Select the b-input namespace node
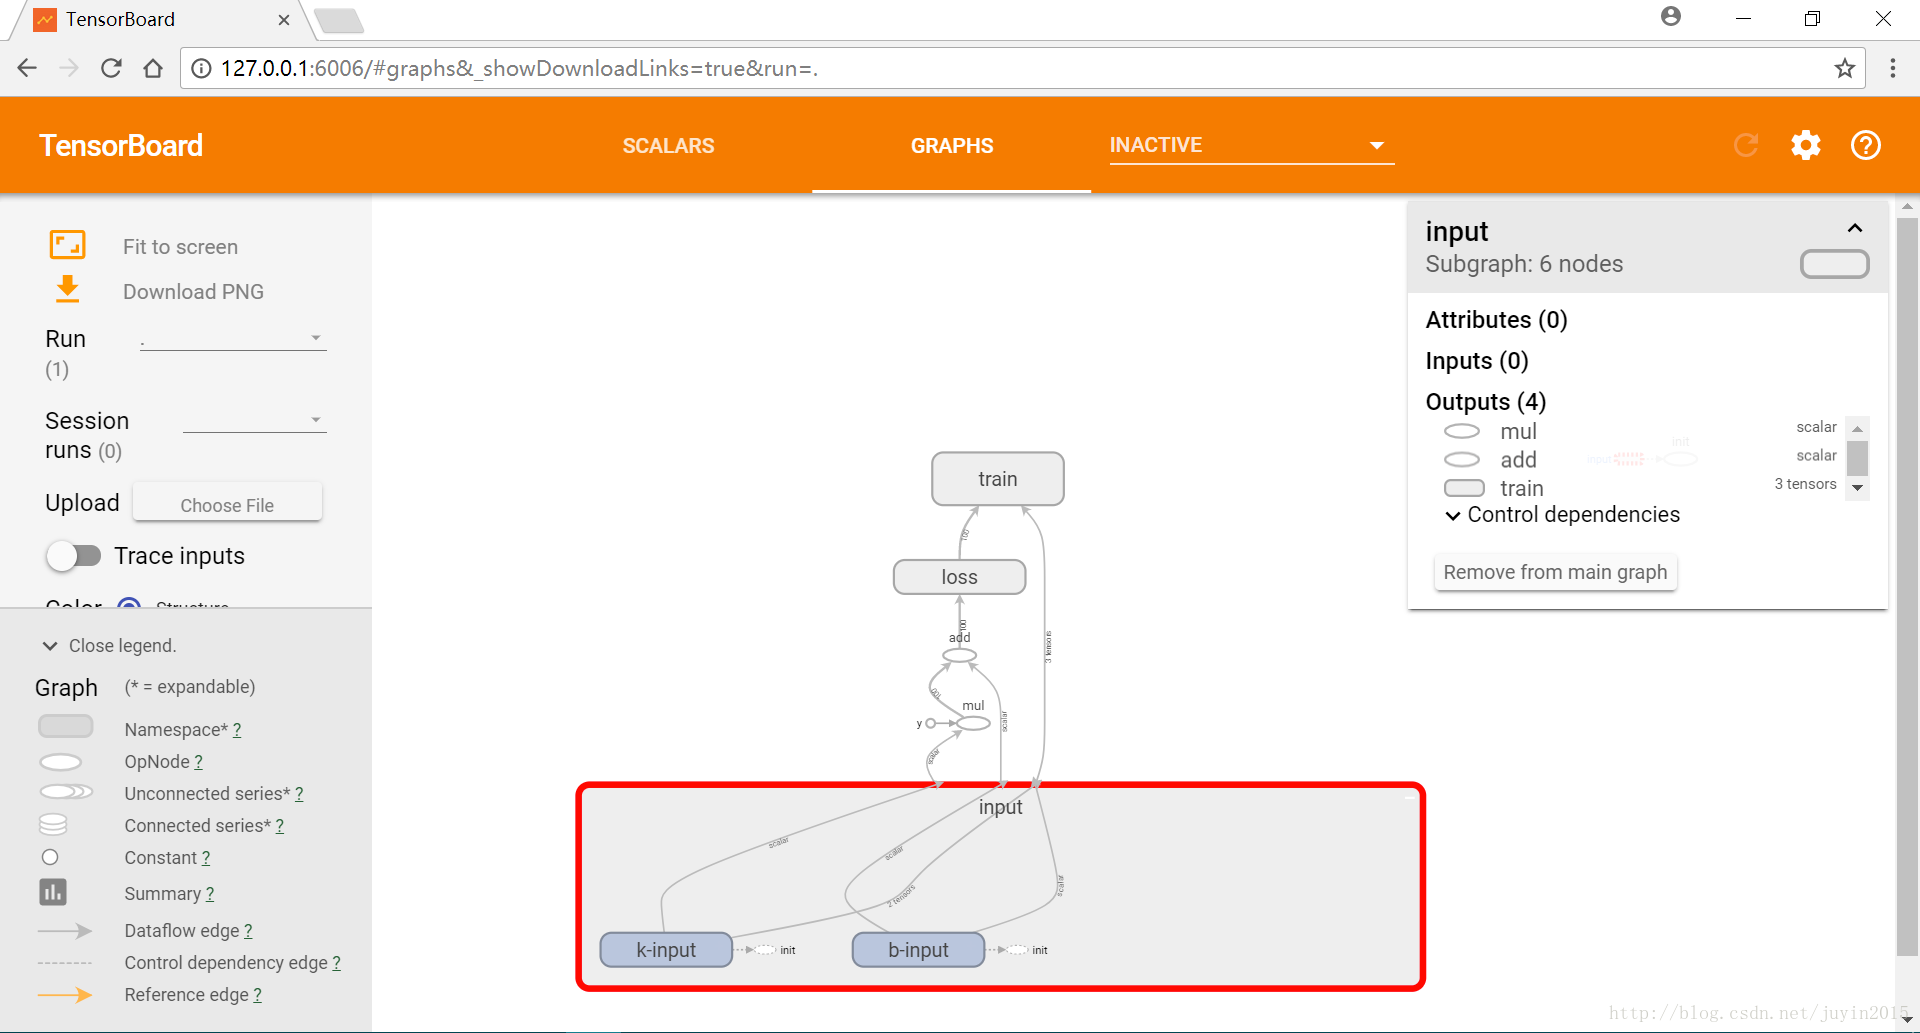This screenshot has width=1920, height=1033. 918,949
